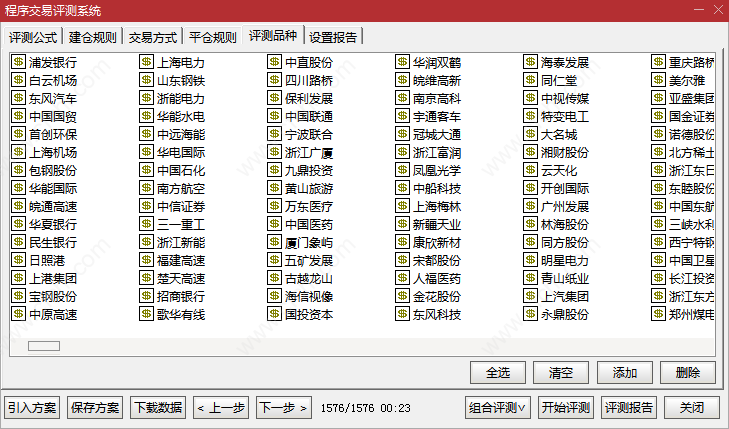
Task: Select 日照港 in the stock list
Action: [47, 260]
